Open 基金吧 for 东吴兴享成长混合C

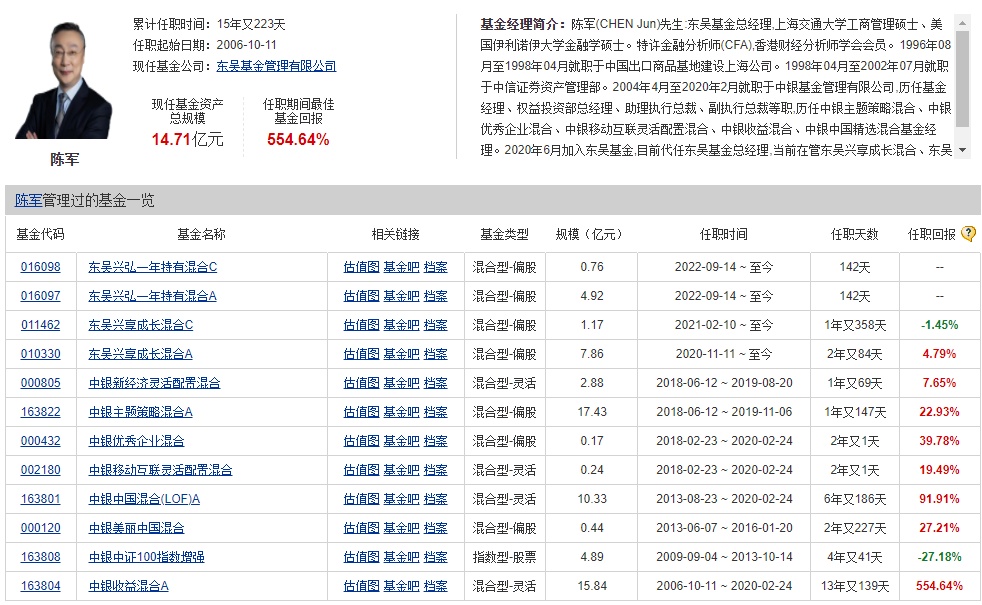pos(401,325)
